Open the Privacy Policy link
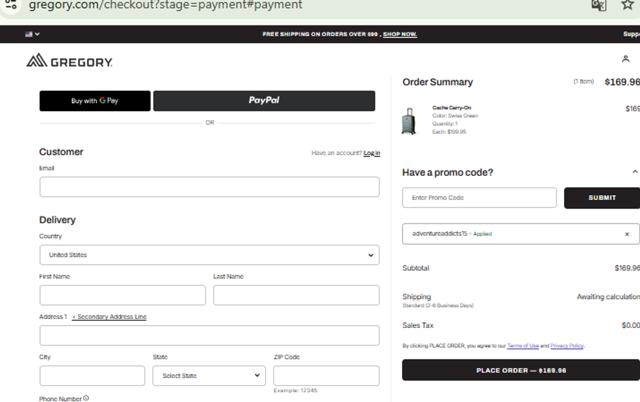This screenshot has width=640, height=402. [567, 346]
